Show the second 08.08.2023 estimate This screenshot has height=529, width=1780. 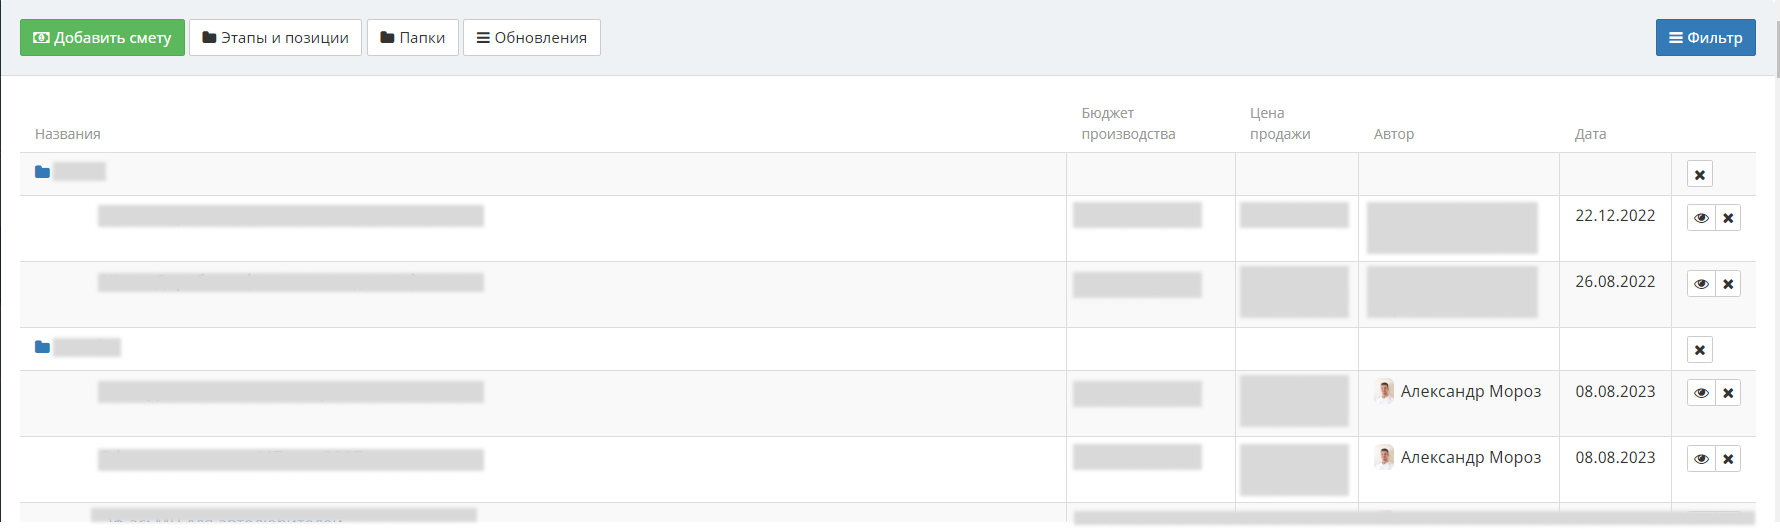point(1700,459)
